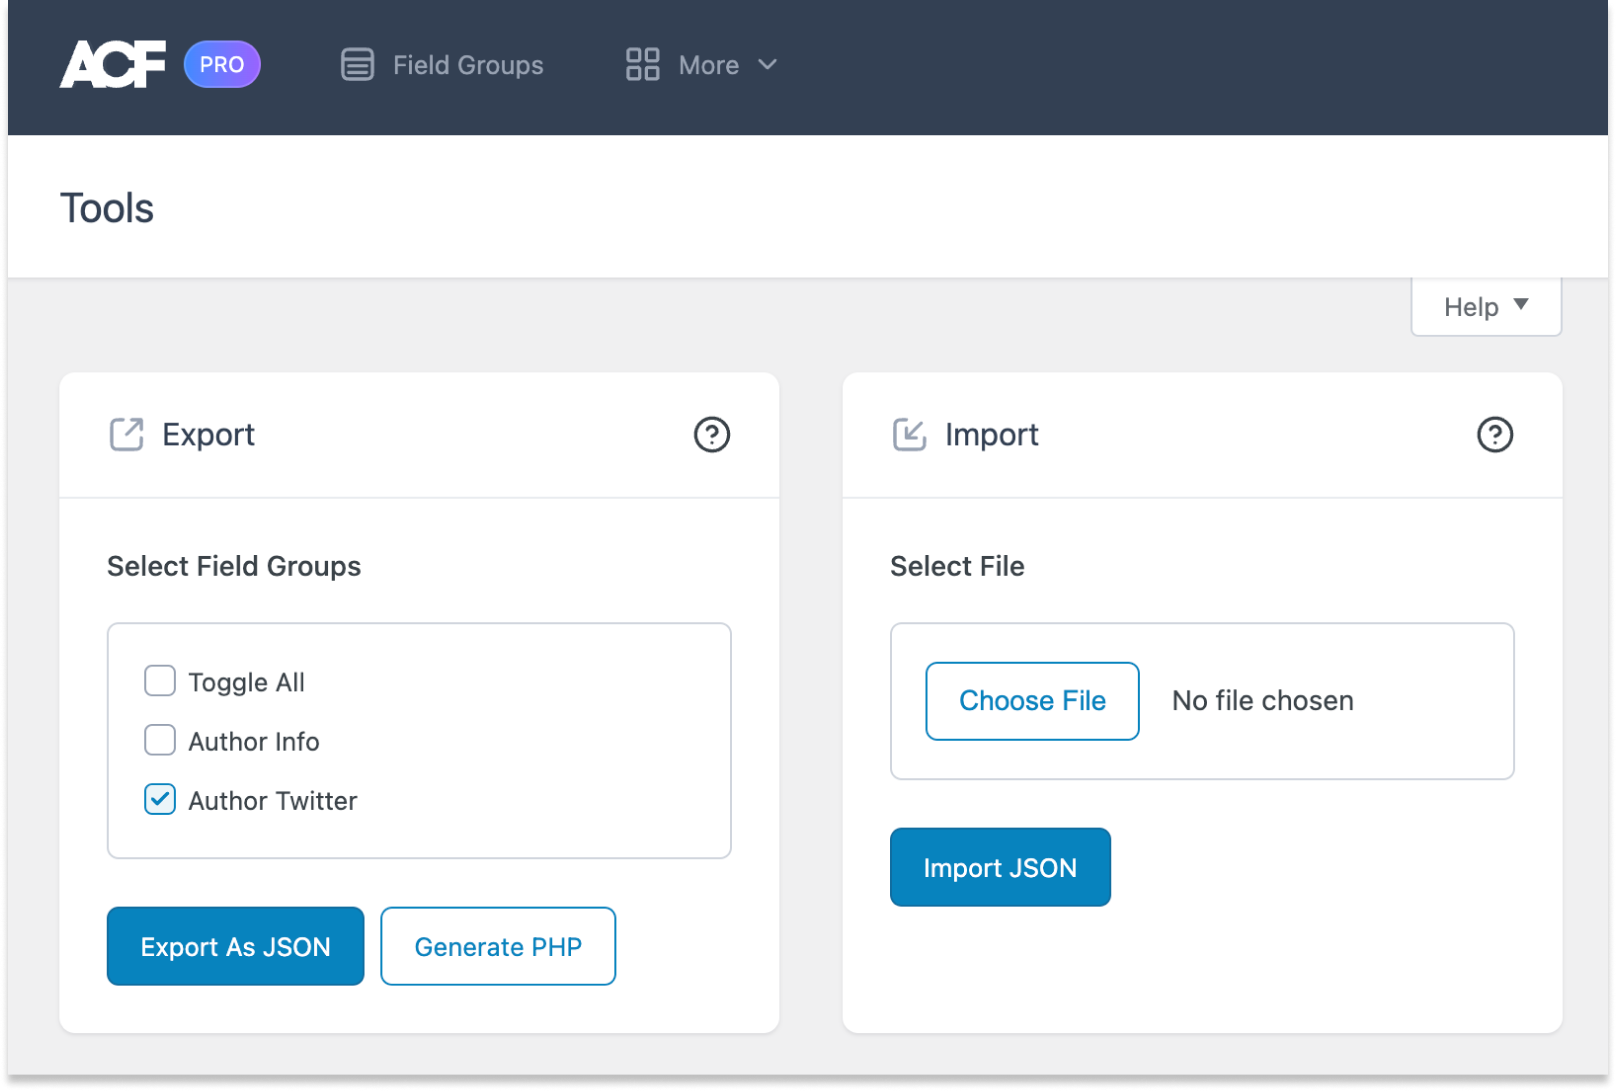
Task: Click the More grid icon
Action: click(642, 64)
